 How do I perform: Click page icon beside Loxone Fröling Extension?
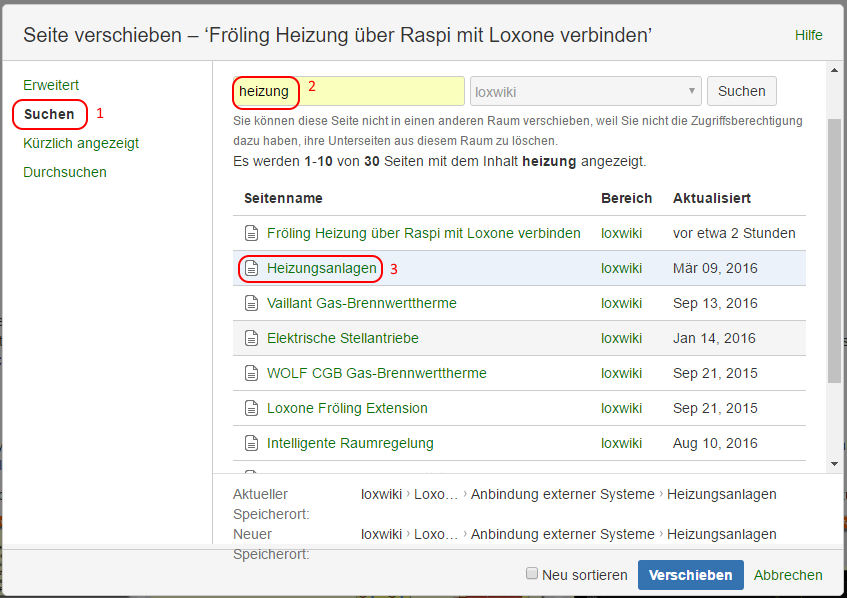click(252, 408)
